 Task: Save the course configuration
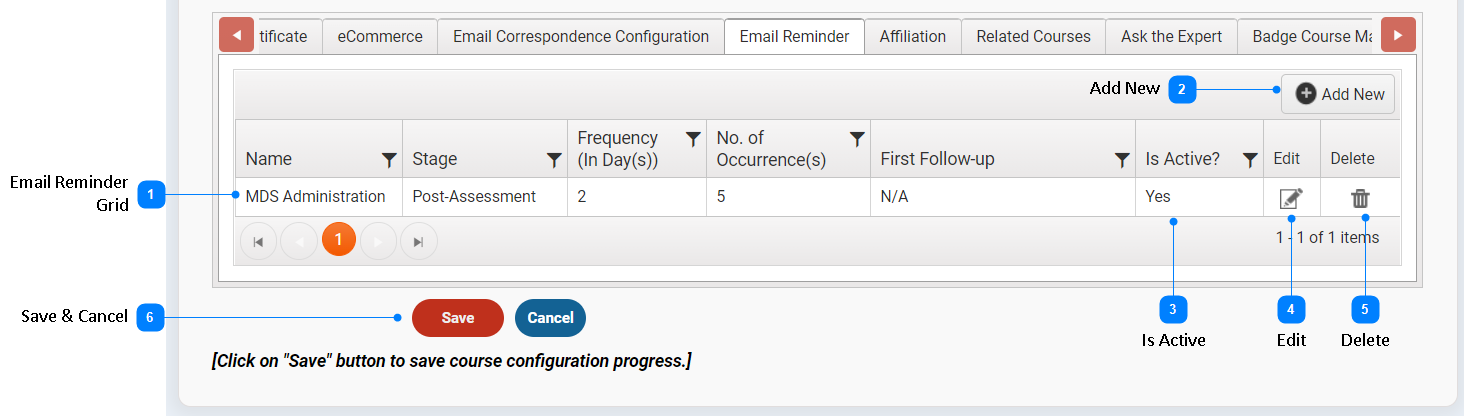458,318
